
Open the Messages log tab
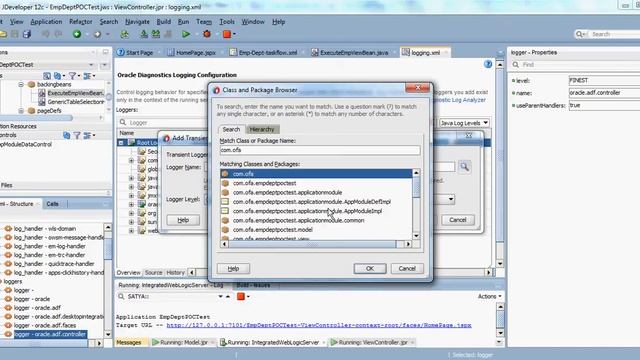pyautogui.click(x=129, y=342)
